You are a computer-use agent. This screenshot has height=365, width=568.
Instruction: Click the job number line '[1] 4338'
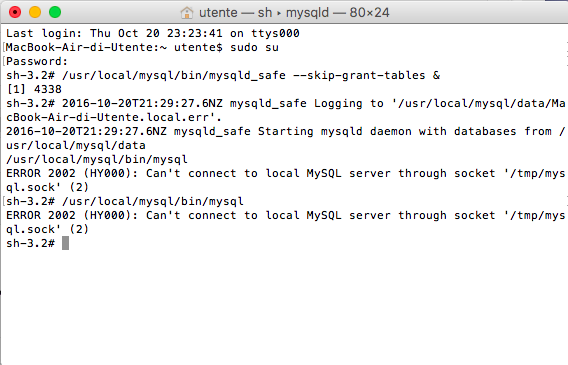point(34,89)
